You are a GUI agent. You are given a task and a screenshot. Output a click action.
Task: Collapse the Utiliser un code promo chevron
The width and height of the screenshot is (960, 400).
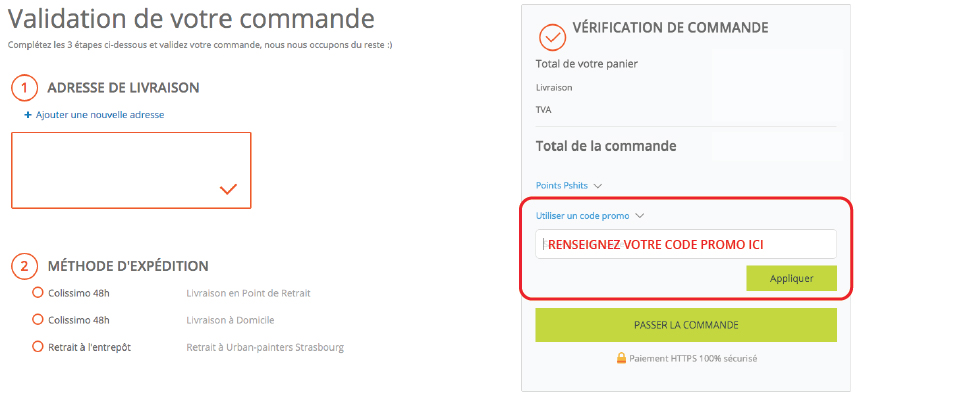point(640,216)
